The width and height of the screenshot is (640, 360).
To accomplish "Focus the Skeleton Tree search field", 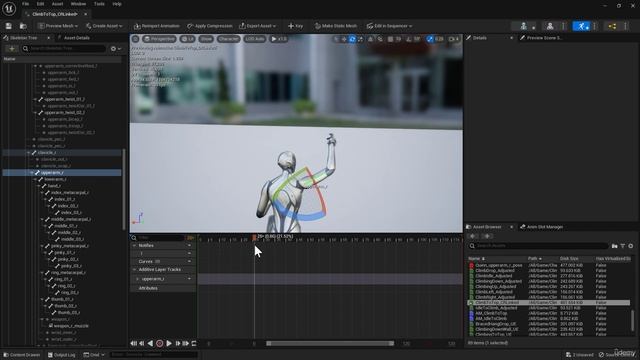I will [x=64, y=49].
